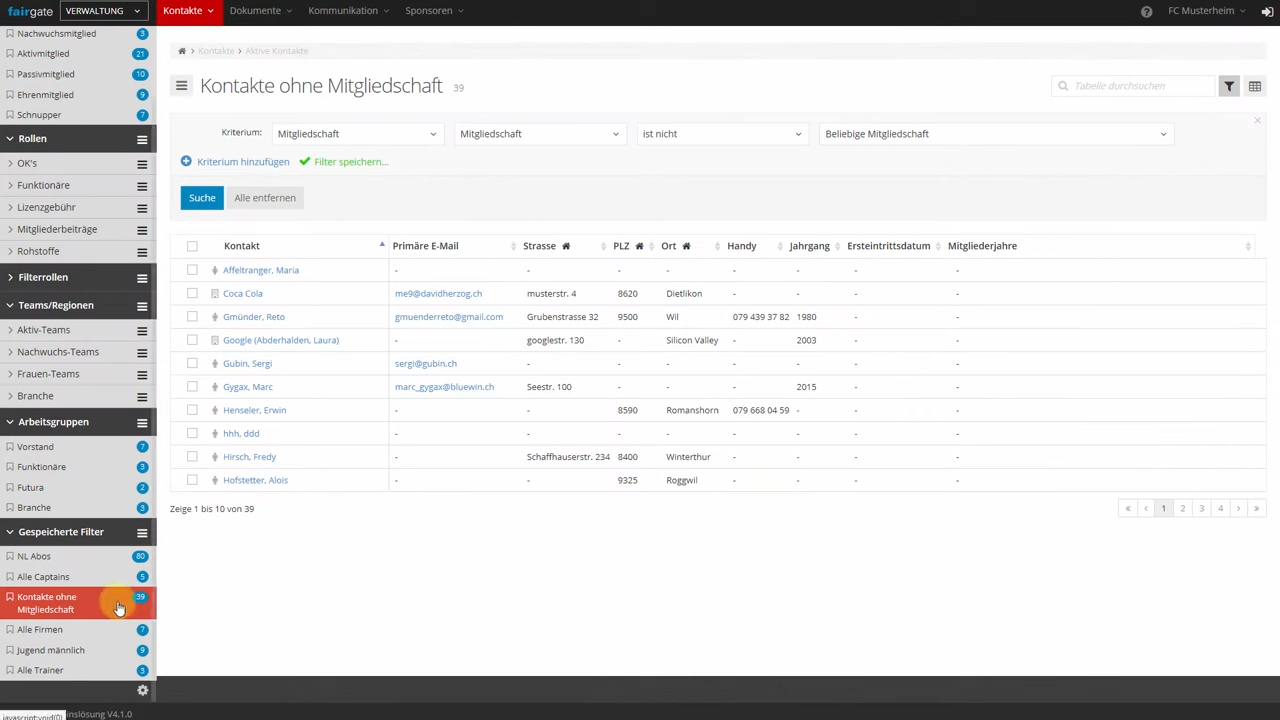This screenshot has width=1280, height=720.
Task: Open the Sponsoren top menu
Action: pyautogui.click(x=434, y=11)
